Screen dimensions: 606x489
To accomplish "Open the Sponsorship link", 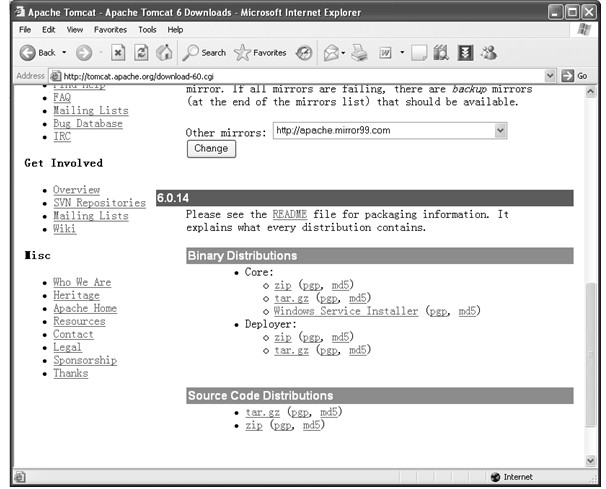I will coord(85,360).
